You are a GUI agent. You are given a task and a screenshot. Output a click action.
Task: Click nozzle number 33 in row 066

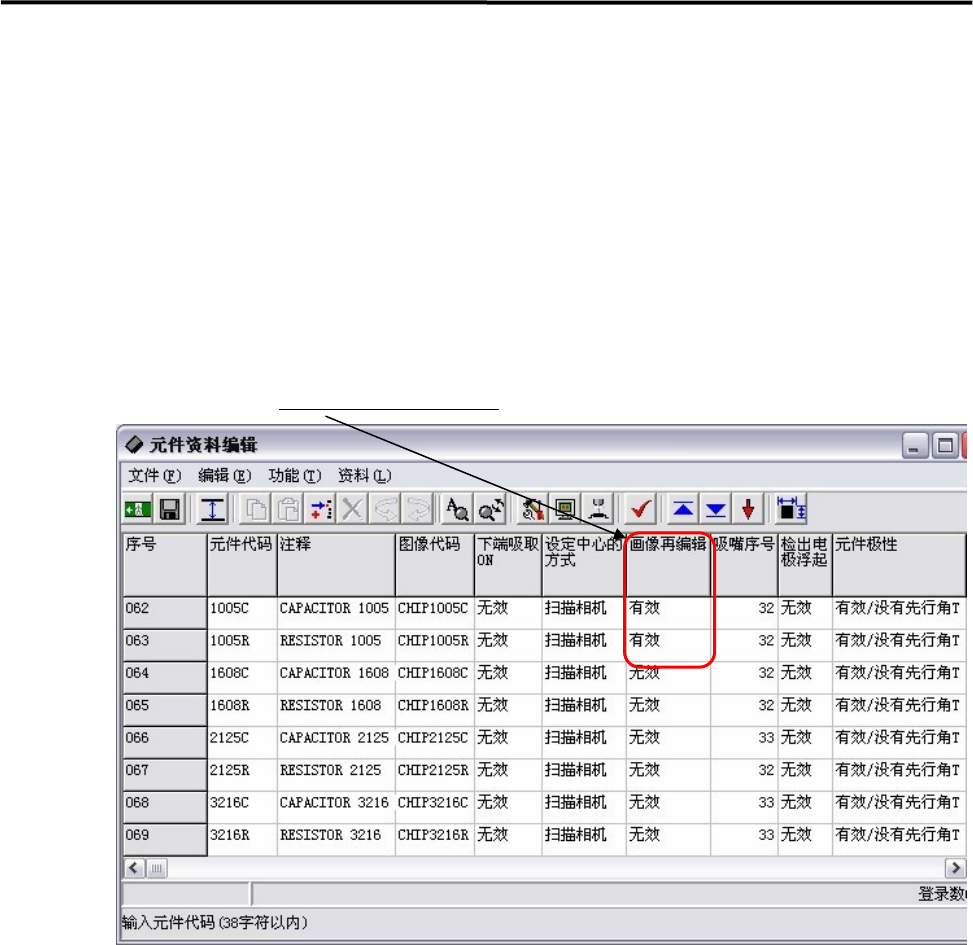click(744, 741)
